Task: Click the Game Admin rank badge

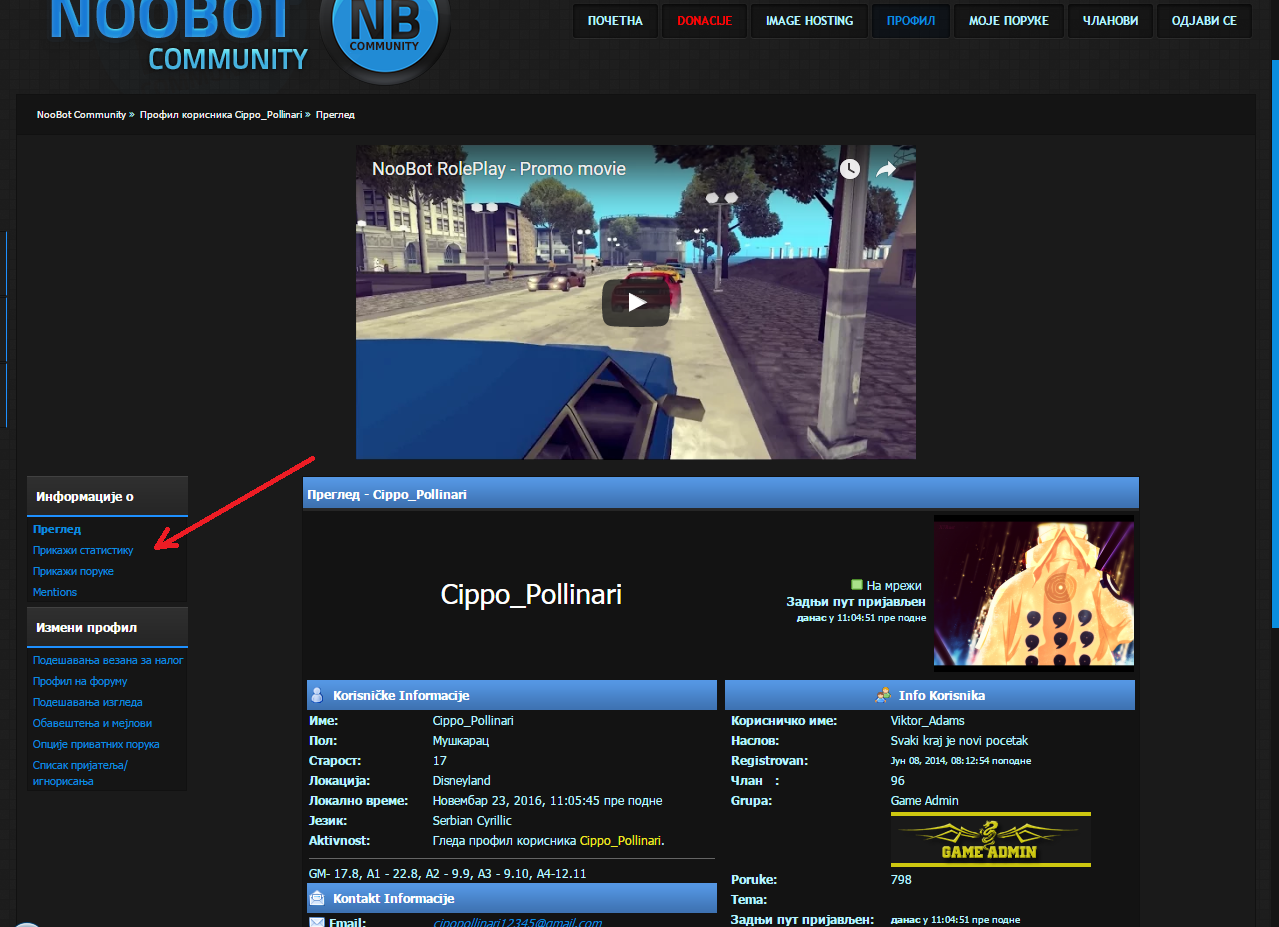Action: point(990,839)
